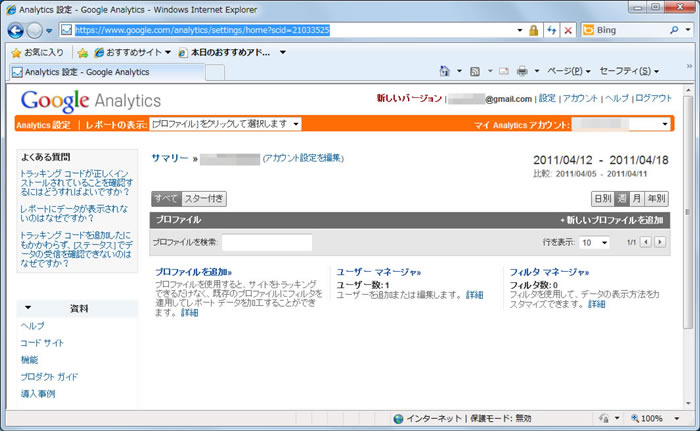
Task: Open FAQ about レポートにデータが表示されない
Action: coord(74,213)
